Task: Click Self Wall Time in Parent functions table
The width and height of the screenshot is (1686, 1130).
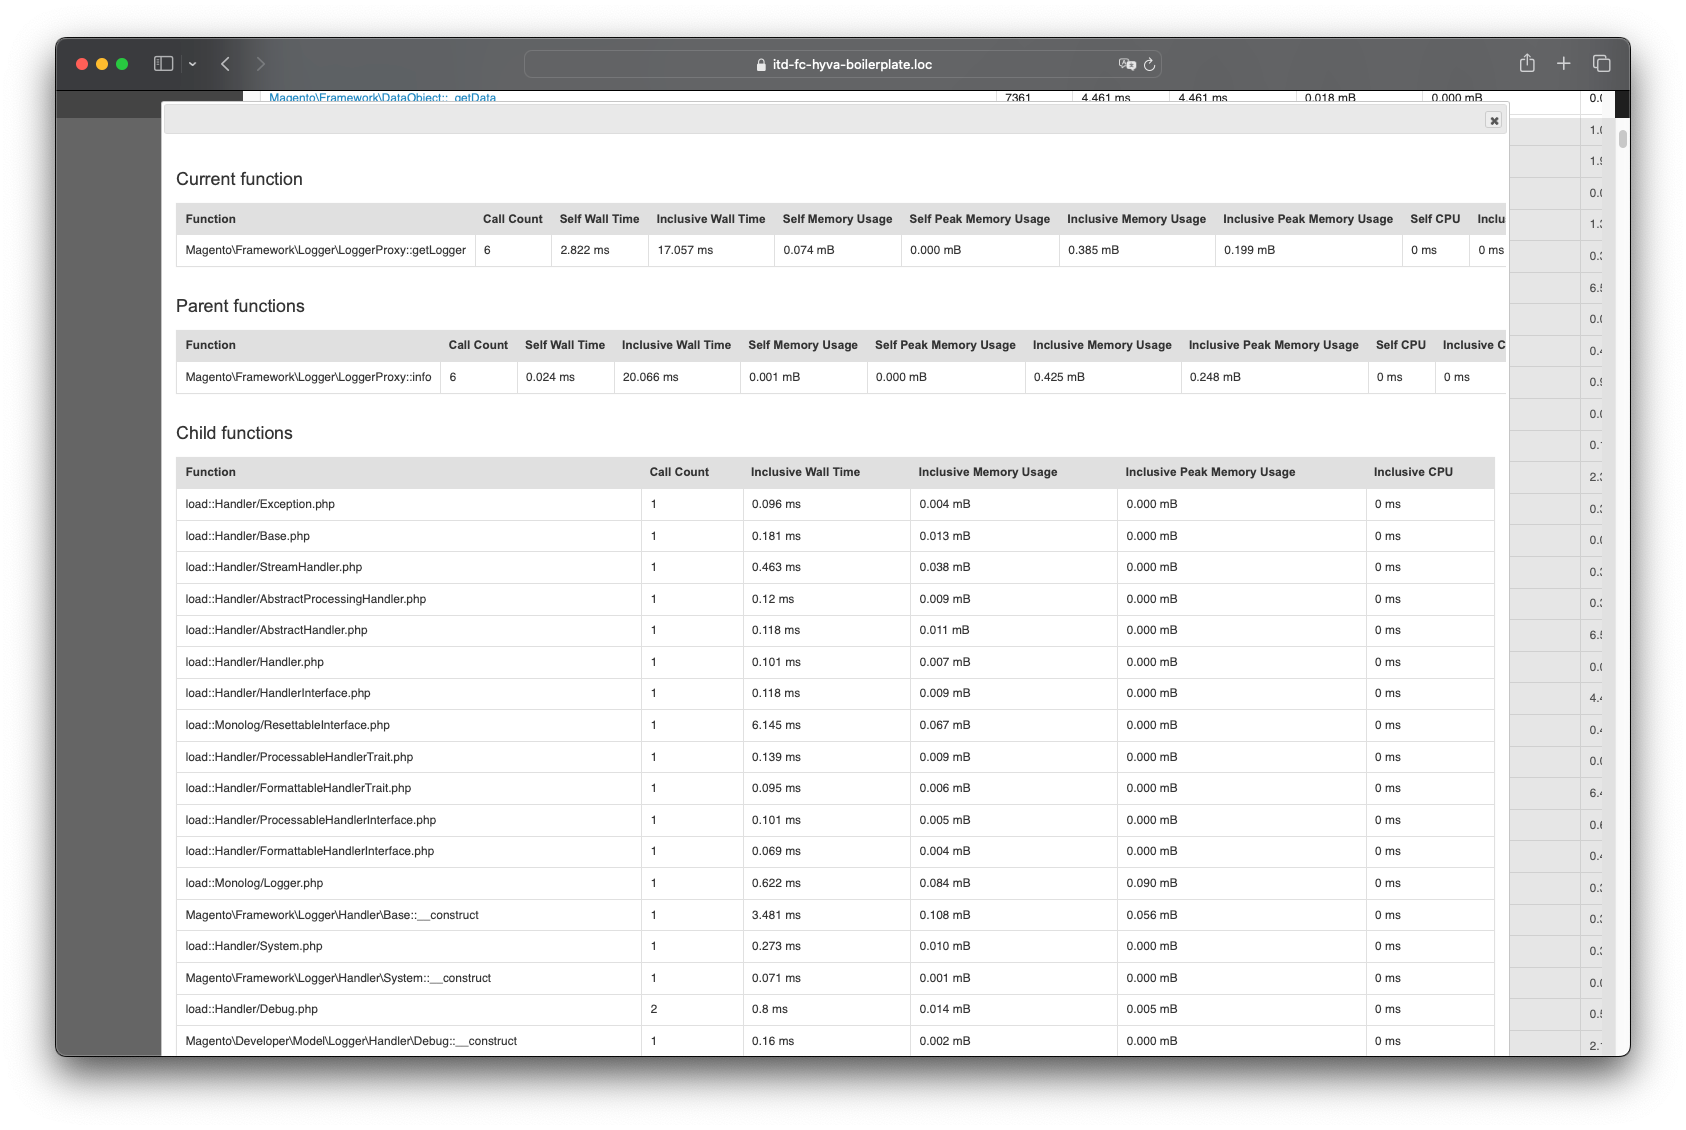Action: click(565, 345)
